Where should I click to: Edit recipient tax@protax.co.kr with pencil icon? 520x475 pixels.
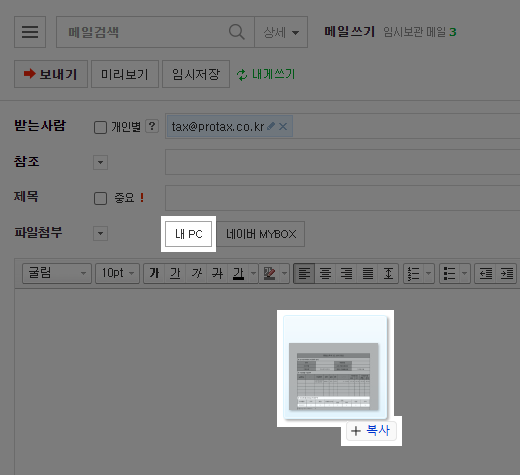[x=271, y=126]
